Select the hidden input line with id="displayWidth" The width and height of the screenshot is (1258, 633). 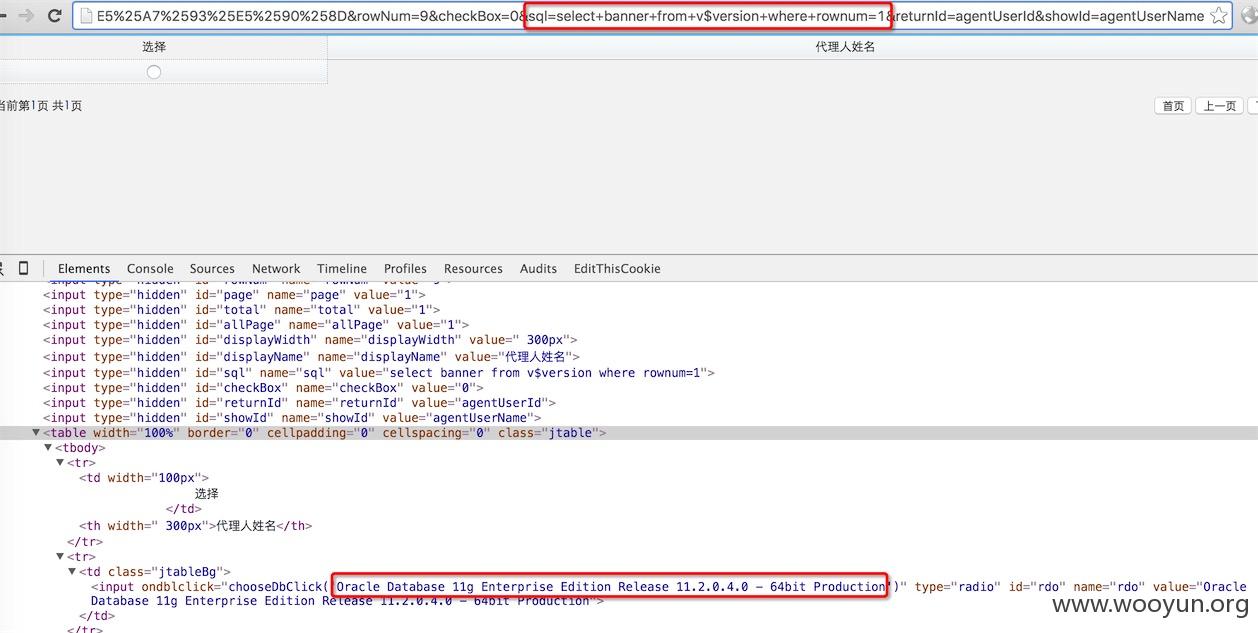[x=310, y=340]
